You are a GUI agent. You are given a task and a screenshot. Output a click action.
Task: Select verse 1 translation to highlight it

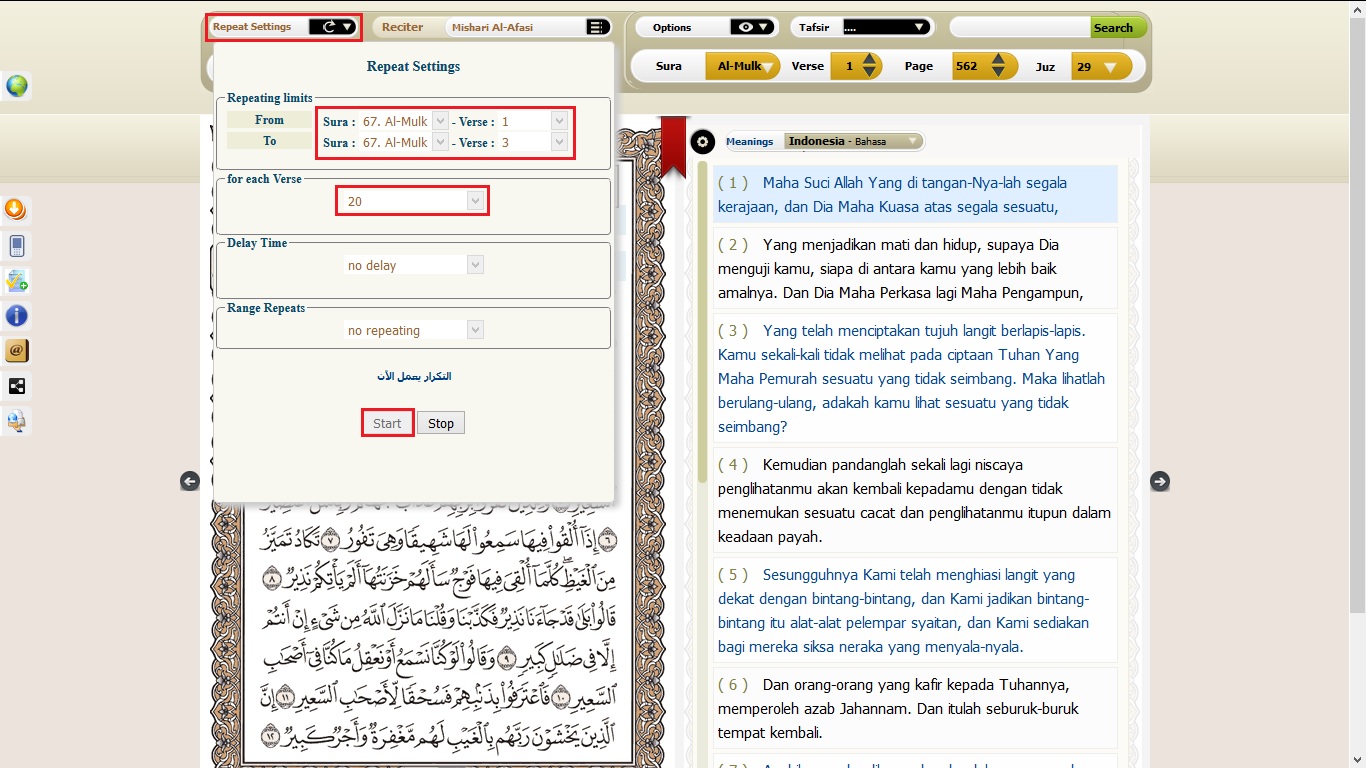coord(914,197)
